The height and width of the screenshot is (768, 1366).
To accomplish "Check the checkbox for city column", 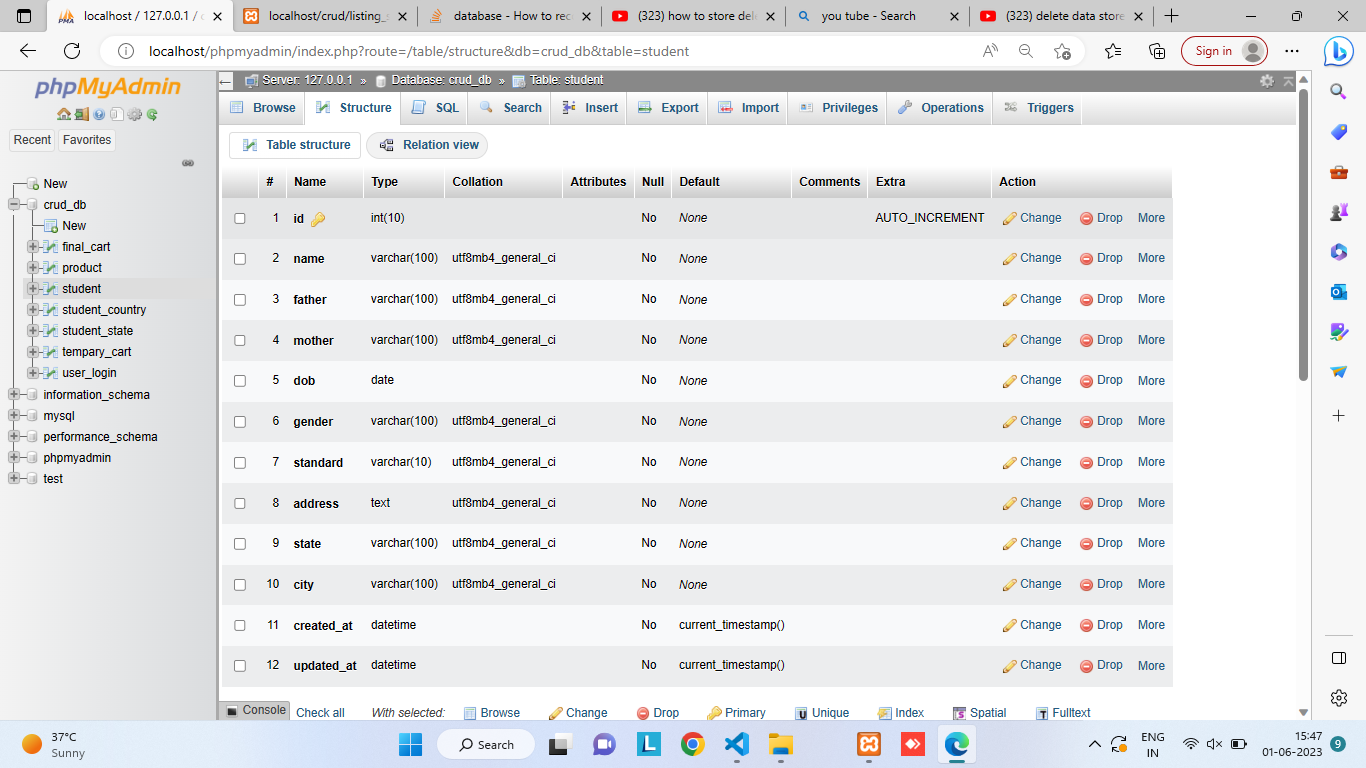I will 240,585.
